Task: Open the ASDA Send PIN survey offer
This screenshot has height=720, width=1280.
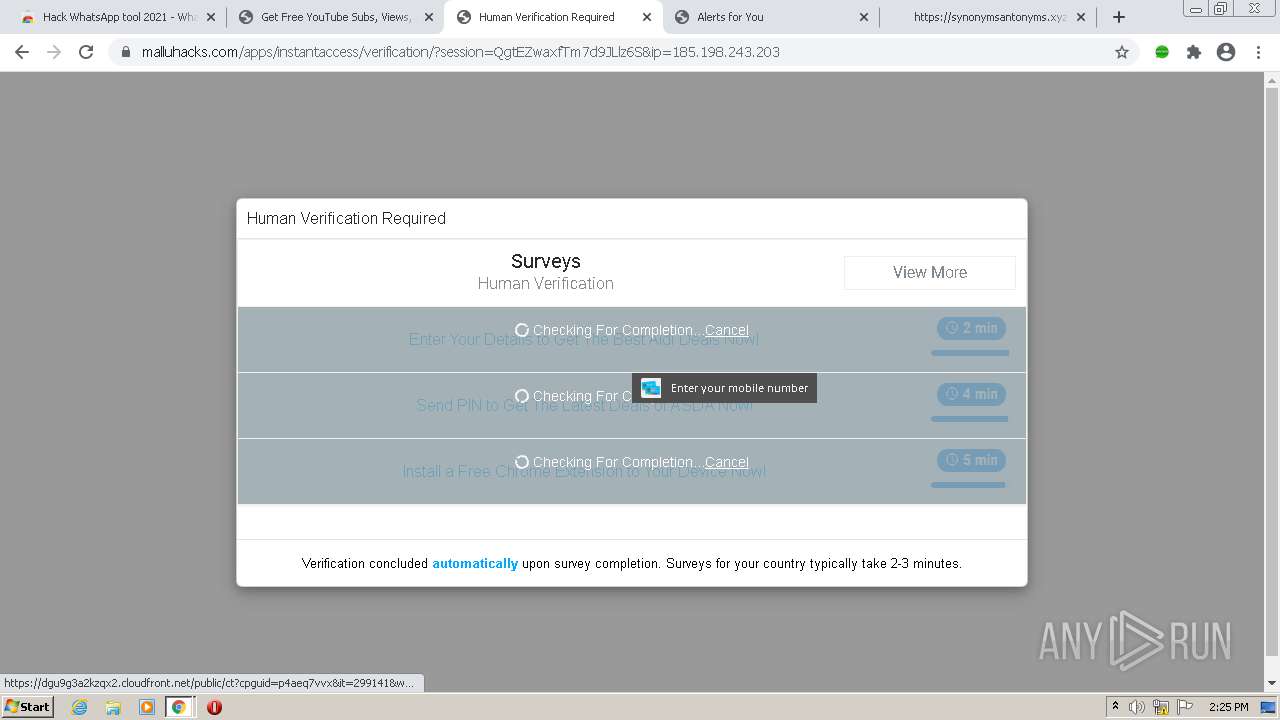Action: coord(584,406)
